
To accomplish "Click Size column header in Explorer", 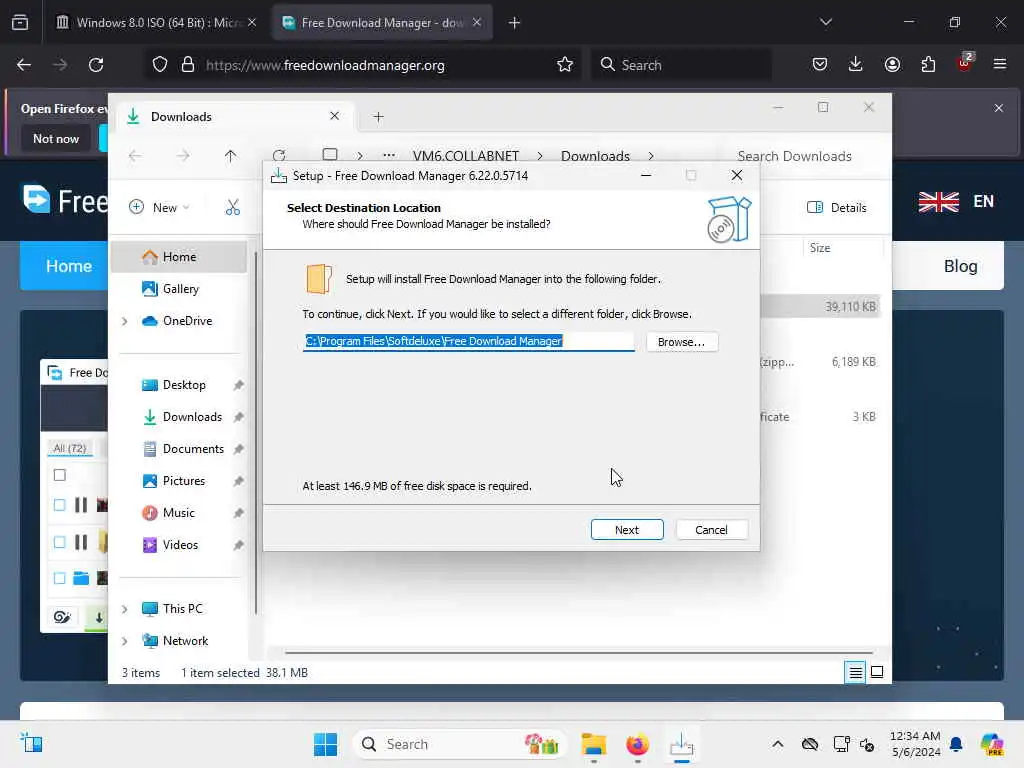I will coord(820,248).
